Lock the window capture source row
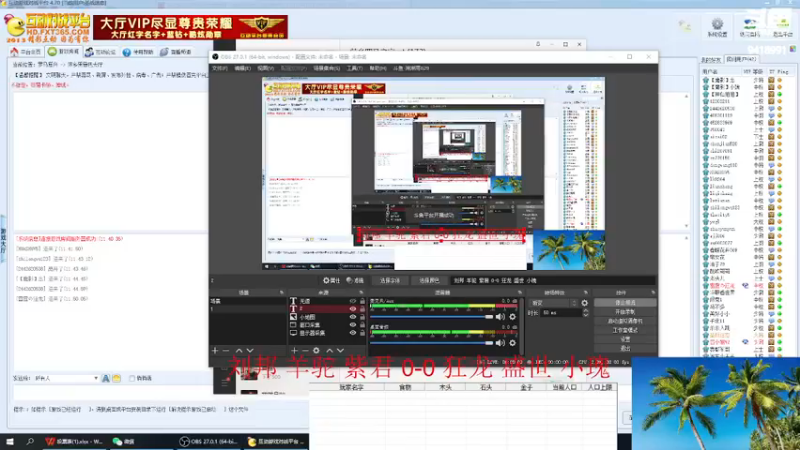 point(362,325)
